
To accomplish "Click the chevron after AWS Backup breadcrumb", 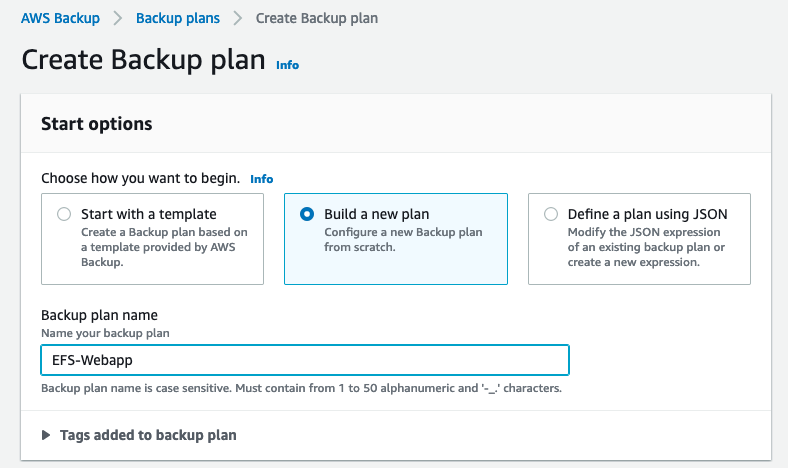I will [118, 18].
